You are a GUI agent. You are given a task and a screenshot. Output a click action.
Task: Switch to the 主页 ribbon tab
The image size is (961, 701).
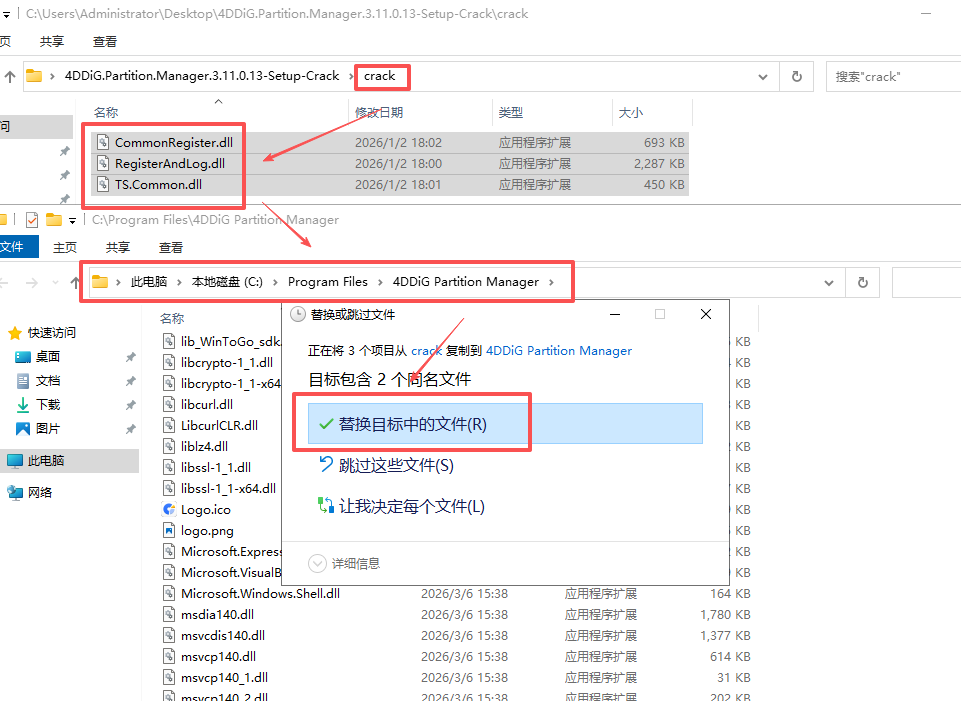pos(65,247)
